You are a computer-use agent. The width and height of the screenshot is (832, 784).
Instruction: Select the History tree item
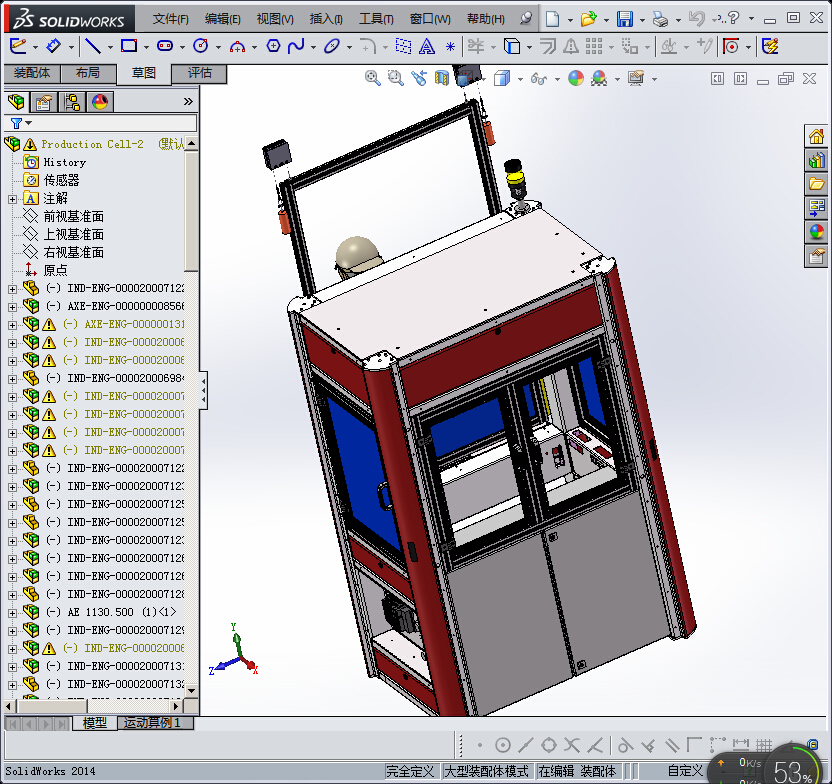64,162
